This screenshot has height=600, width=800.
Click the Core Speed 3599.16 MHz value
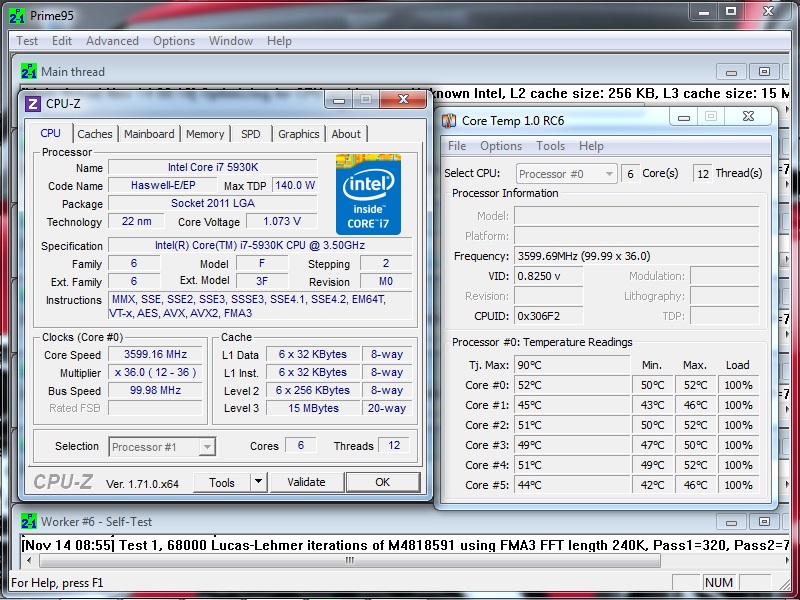tap(155, 355)
